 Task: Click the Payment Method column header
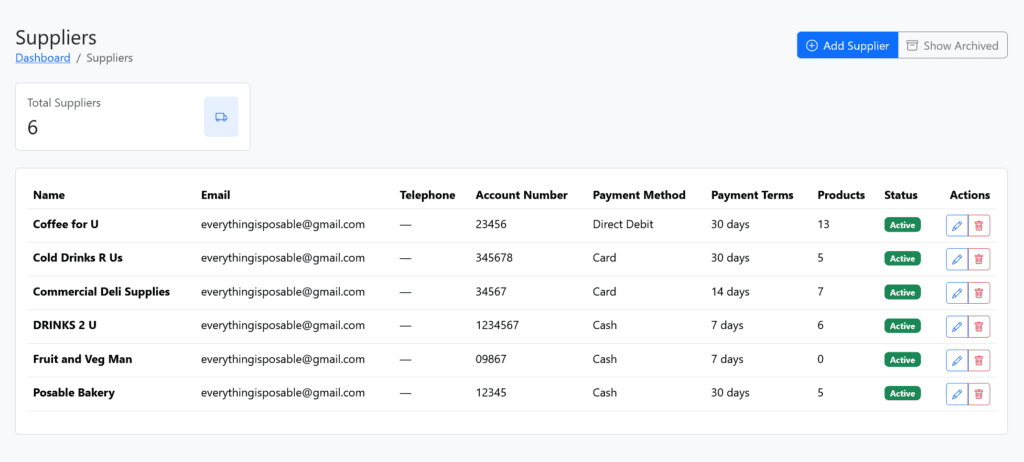639,195
